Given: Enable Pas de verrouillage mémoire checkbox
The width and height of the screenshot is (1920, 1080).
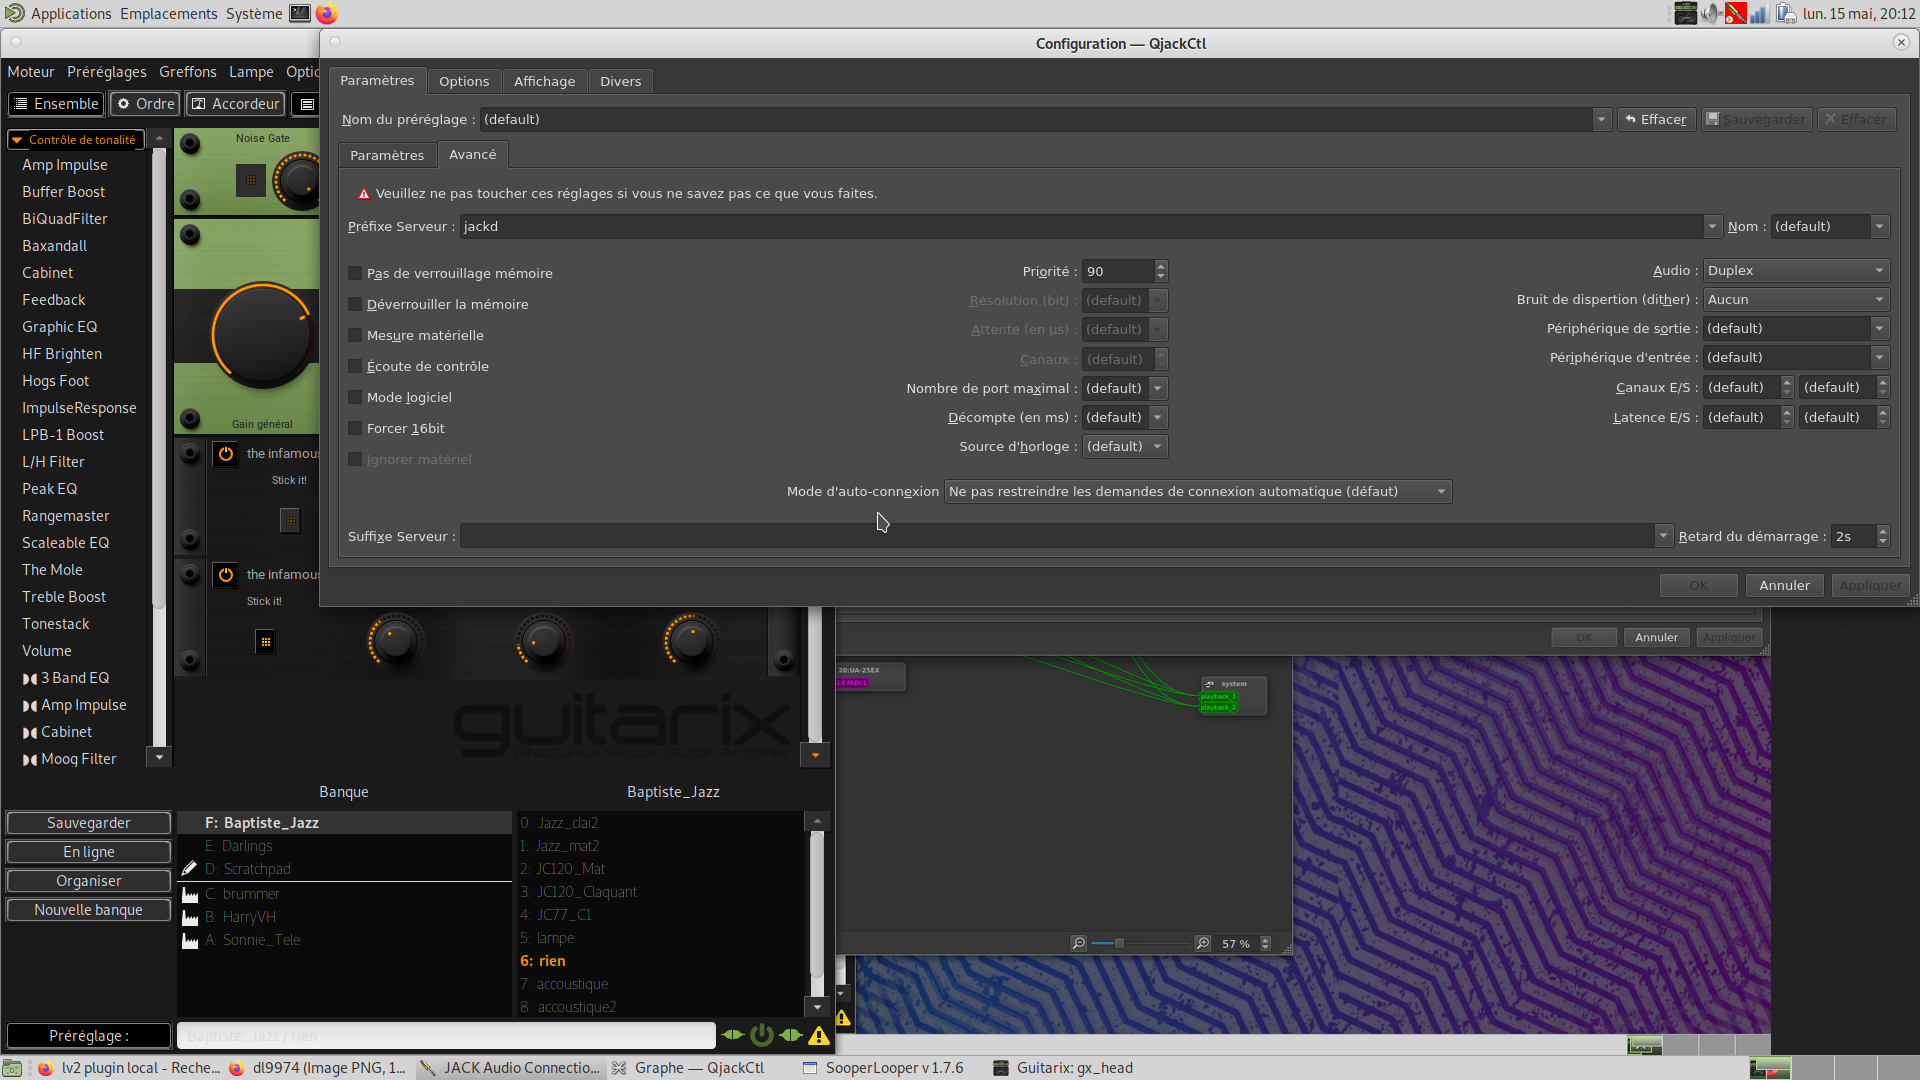Looking at the screenshot, I should 355,273.
